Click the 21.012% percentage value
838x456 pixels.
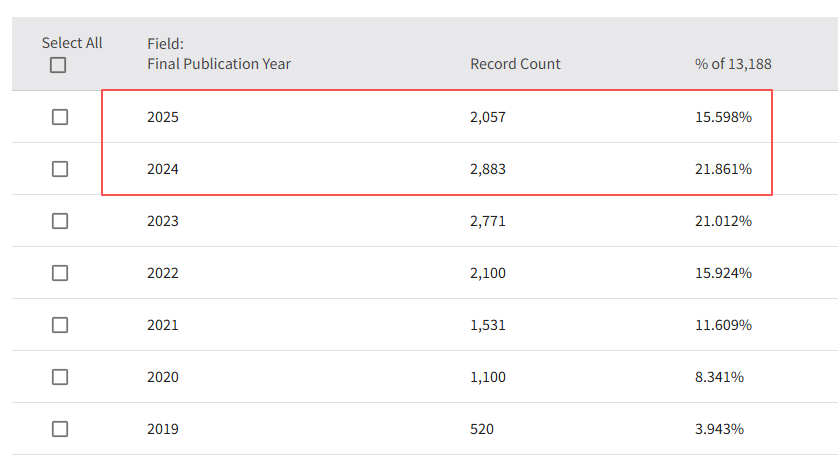(723, 221)
